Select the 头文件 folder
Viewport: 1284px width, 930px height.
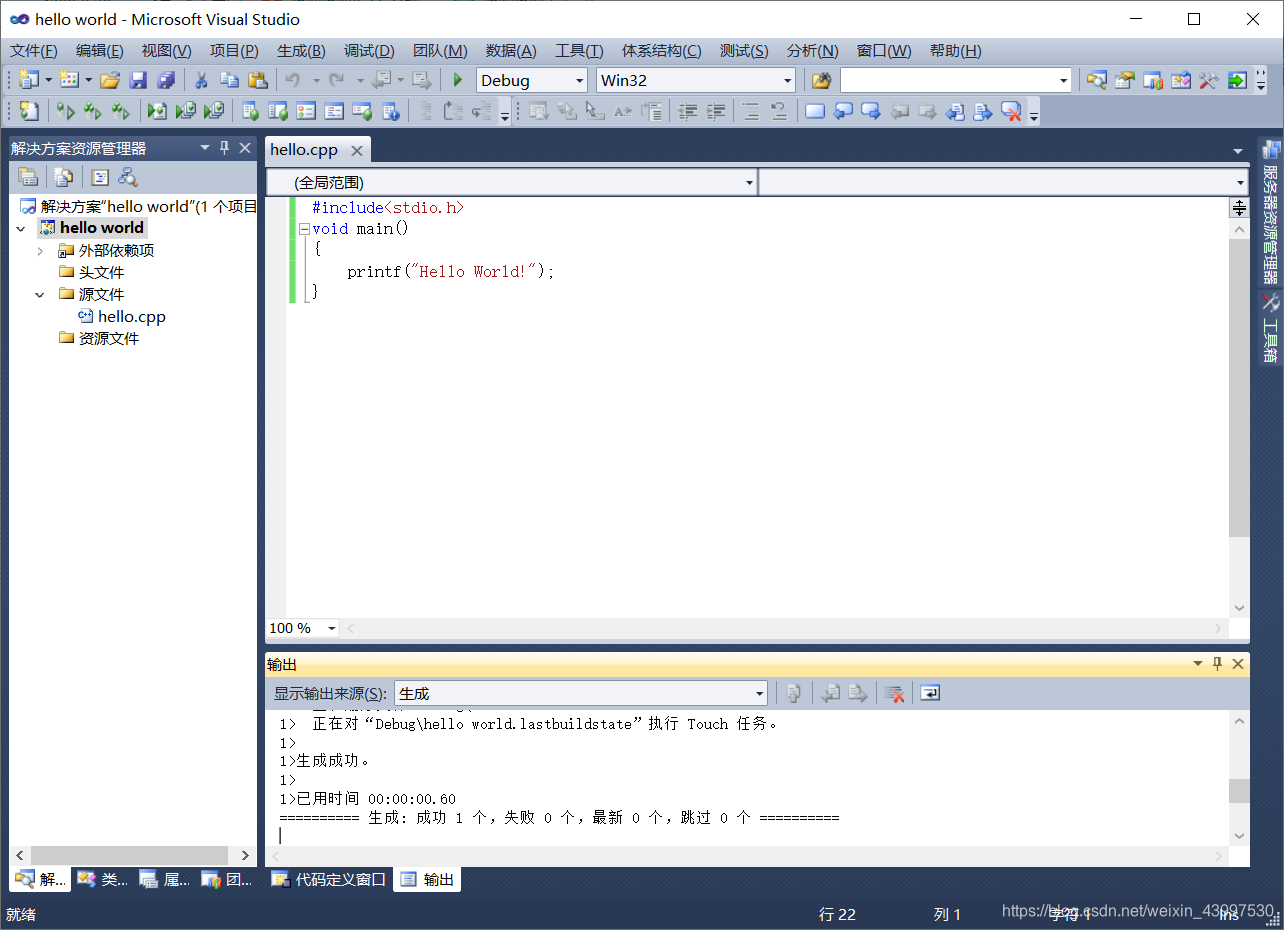tap(102, 273)
